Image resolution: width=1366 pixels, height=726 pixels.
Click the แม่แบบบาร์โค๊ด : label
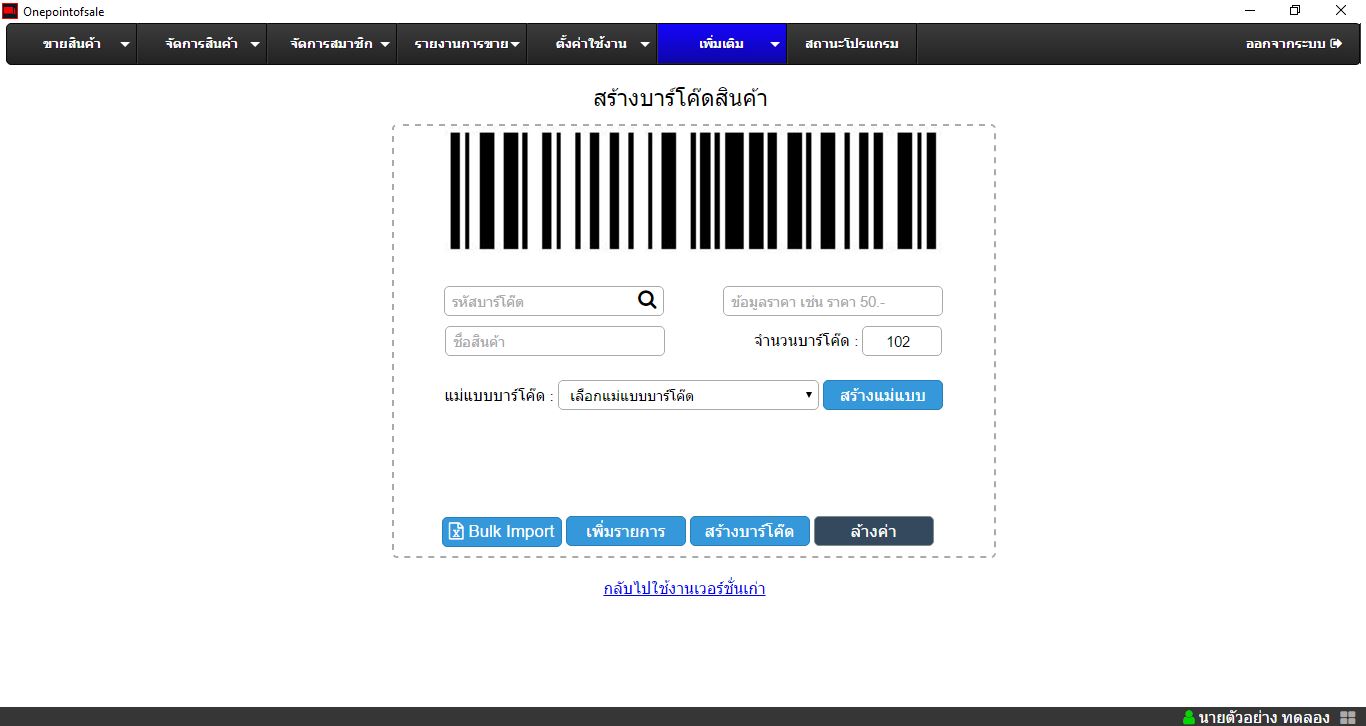click(498, 396)
